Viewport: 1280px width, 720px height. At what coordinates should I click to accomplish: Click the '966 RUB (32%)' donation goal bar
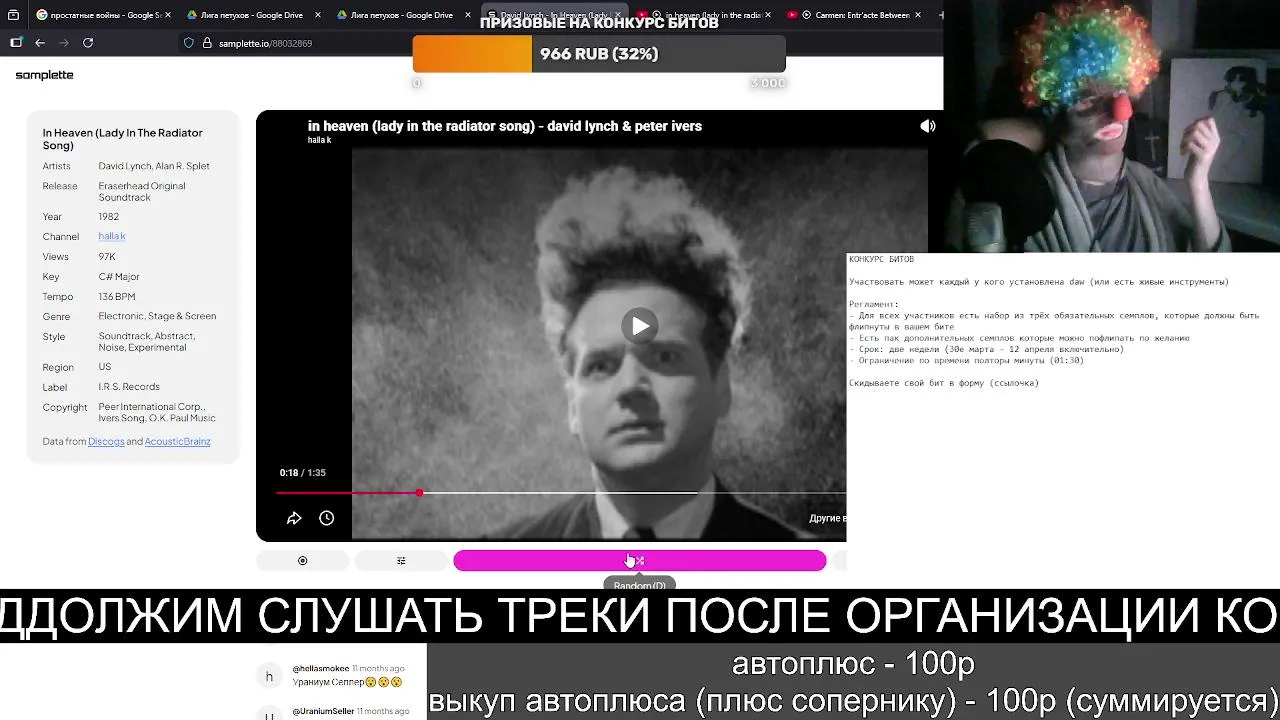pyautogui.click(x=599, y=54)
